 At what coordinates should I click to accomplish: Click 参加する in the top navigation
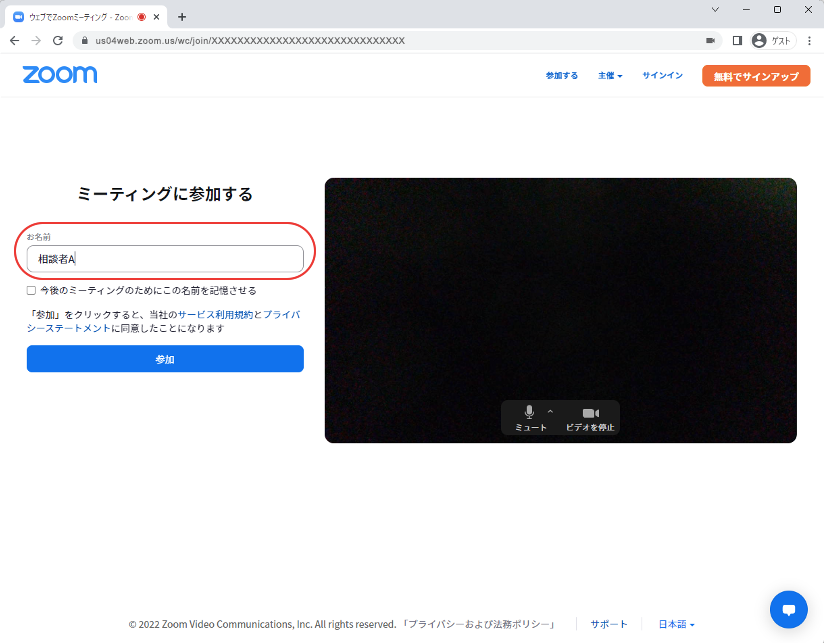(x=562, y=76)
